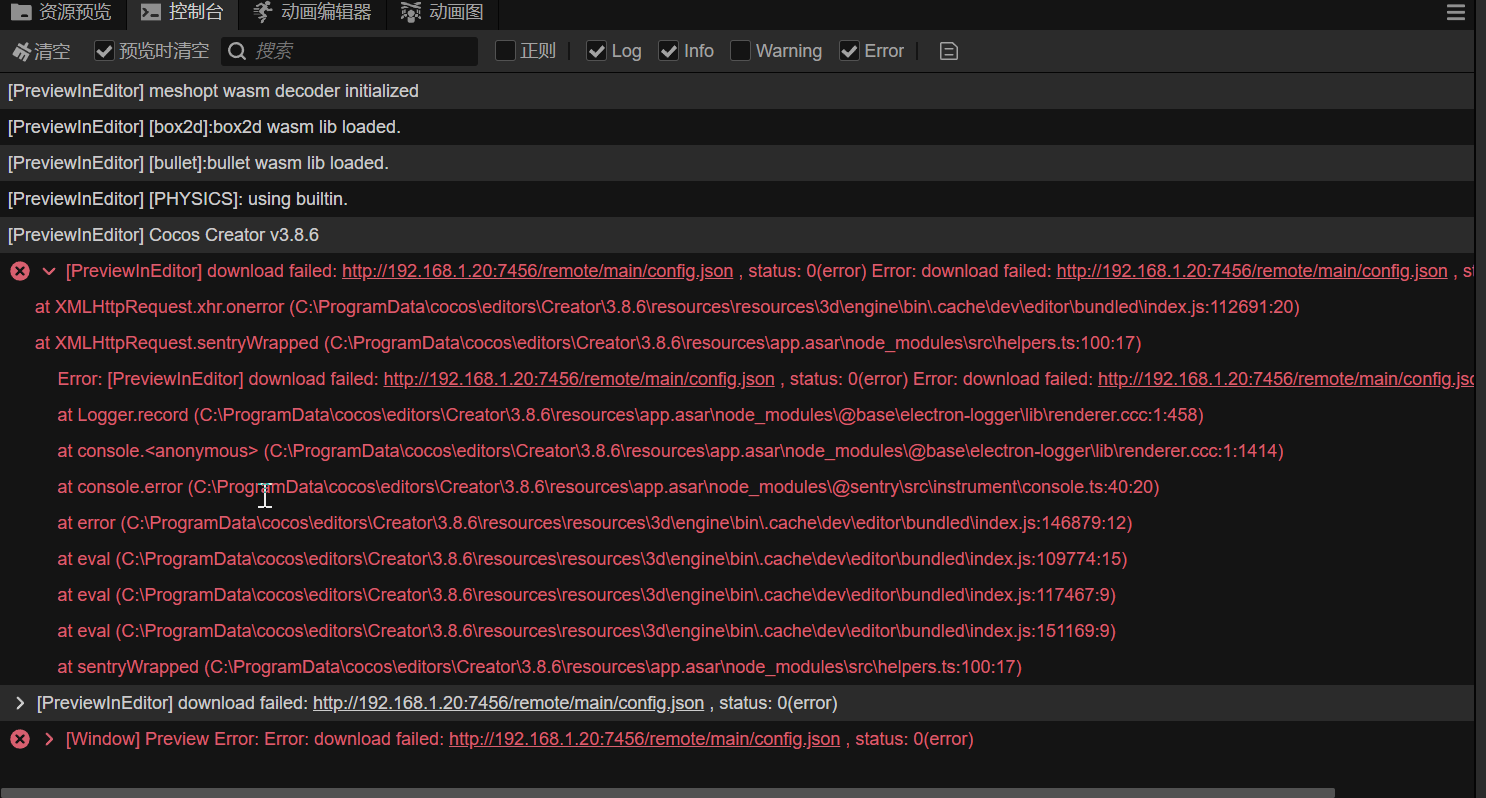The image size is (1486, 798).
Task: Toggle the 预览时清空 checkbox
Action: pyautogui.click(x=104, y=51)
